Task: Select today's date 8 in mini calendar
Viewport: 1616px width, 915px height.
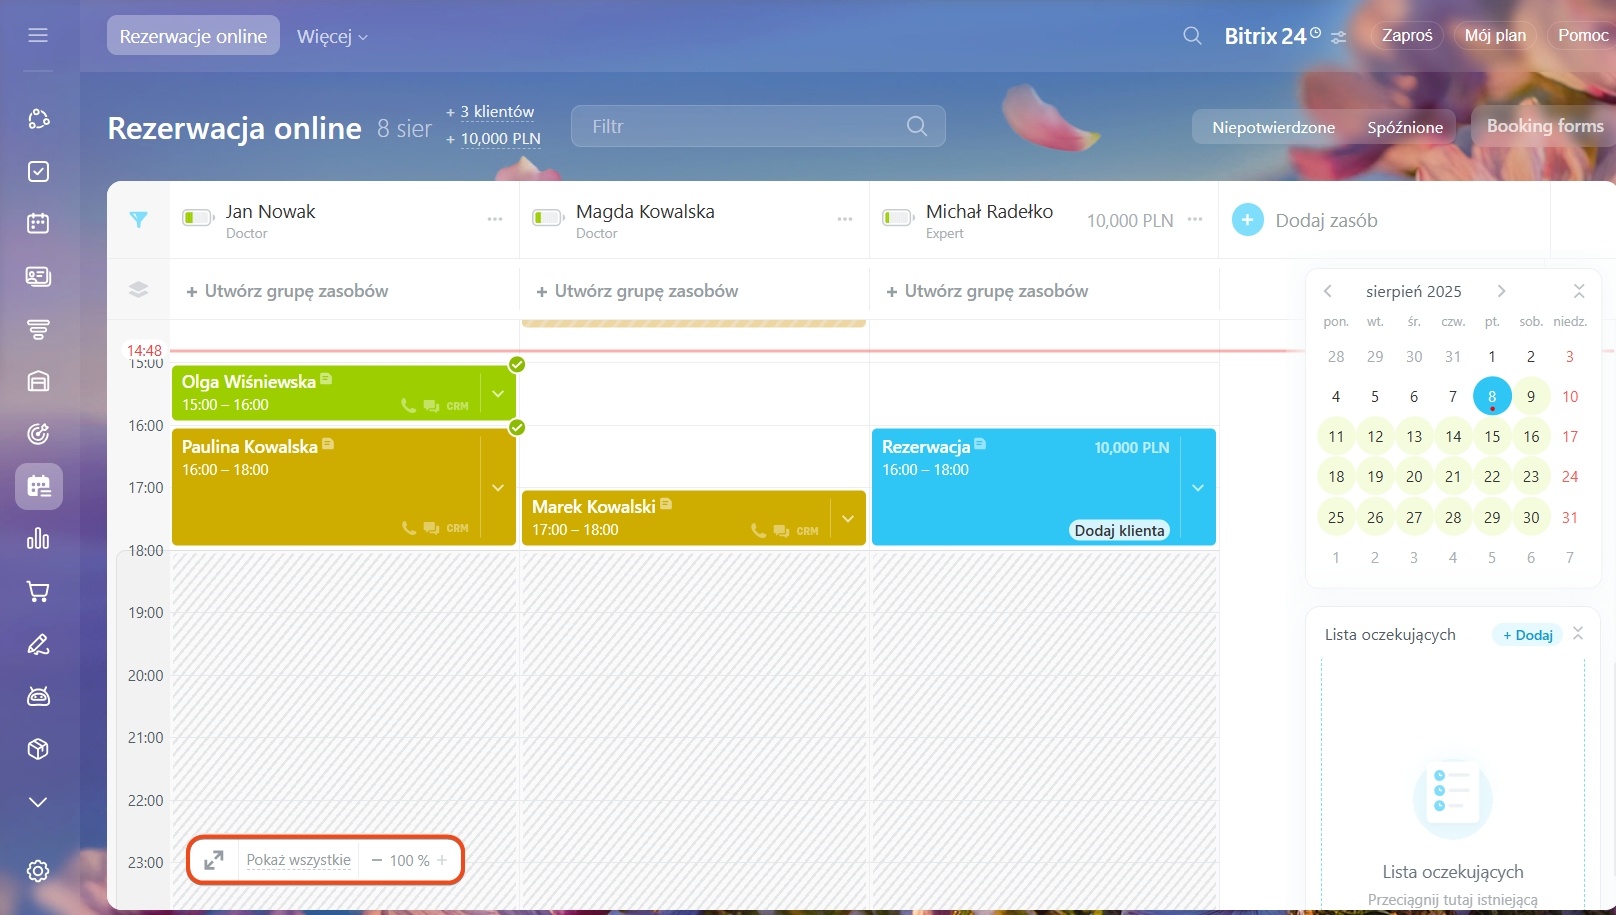Action: (1492, 396)
